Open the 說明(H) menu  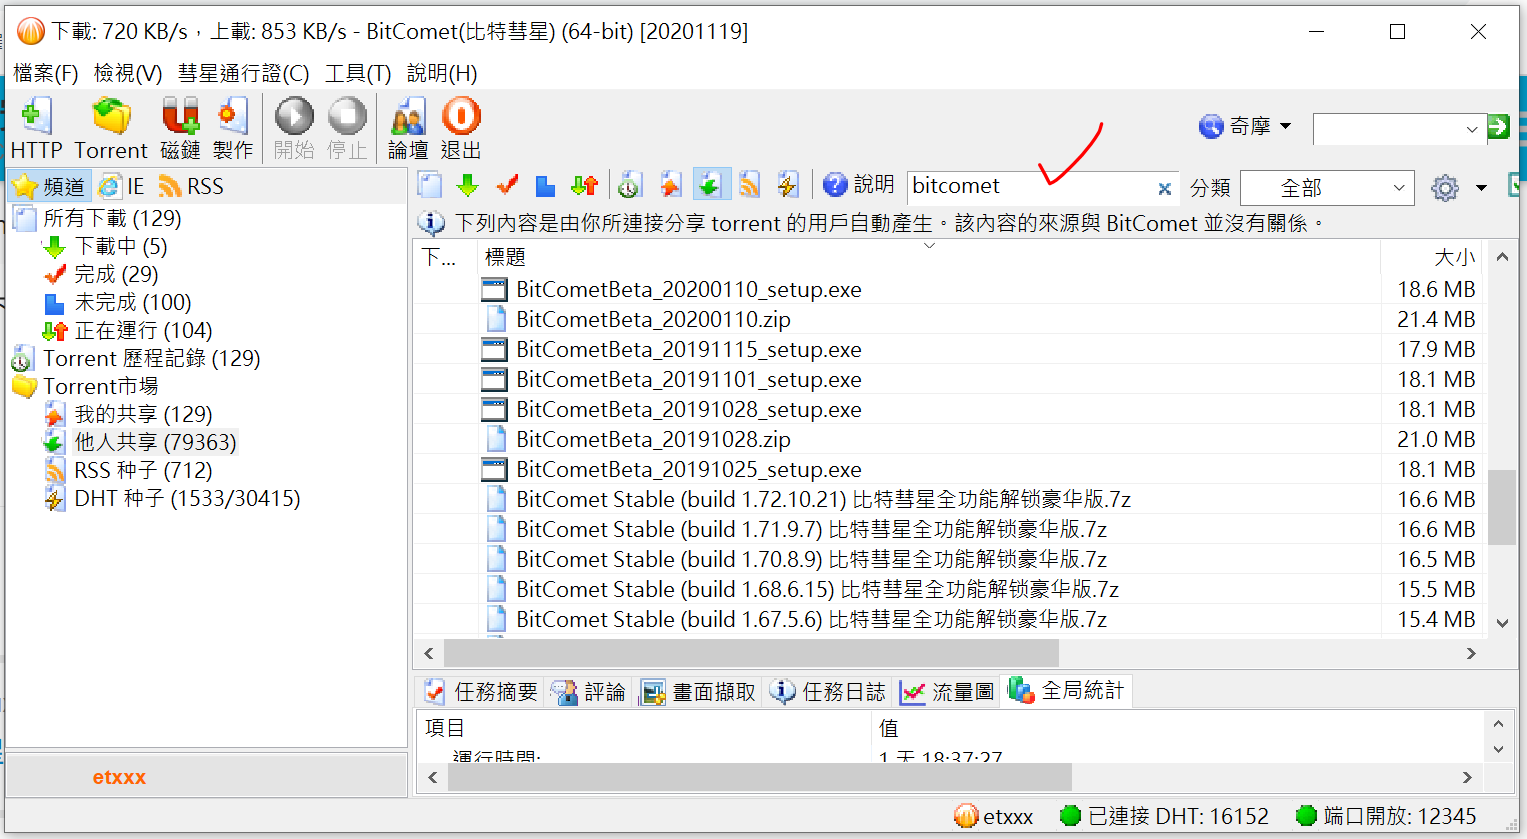click(442, 73)
